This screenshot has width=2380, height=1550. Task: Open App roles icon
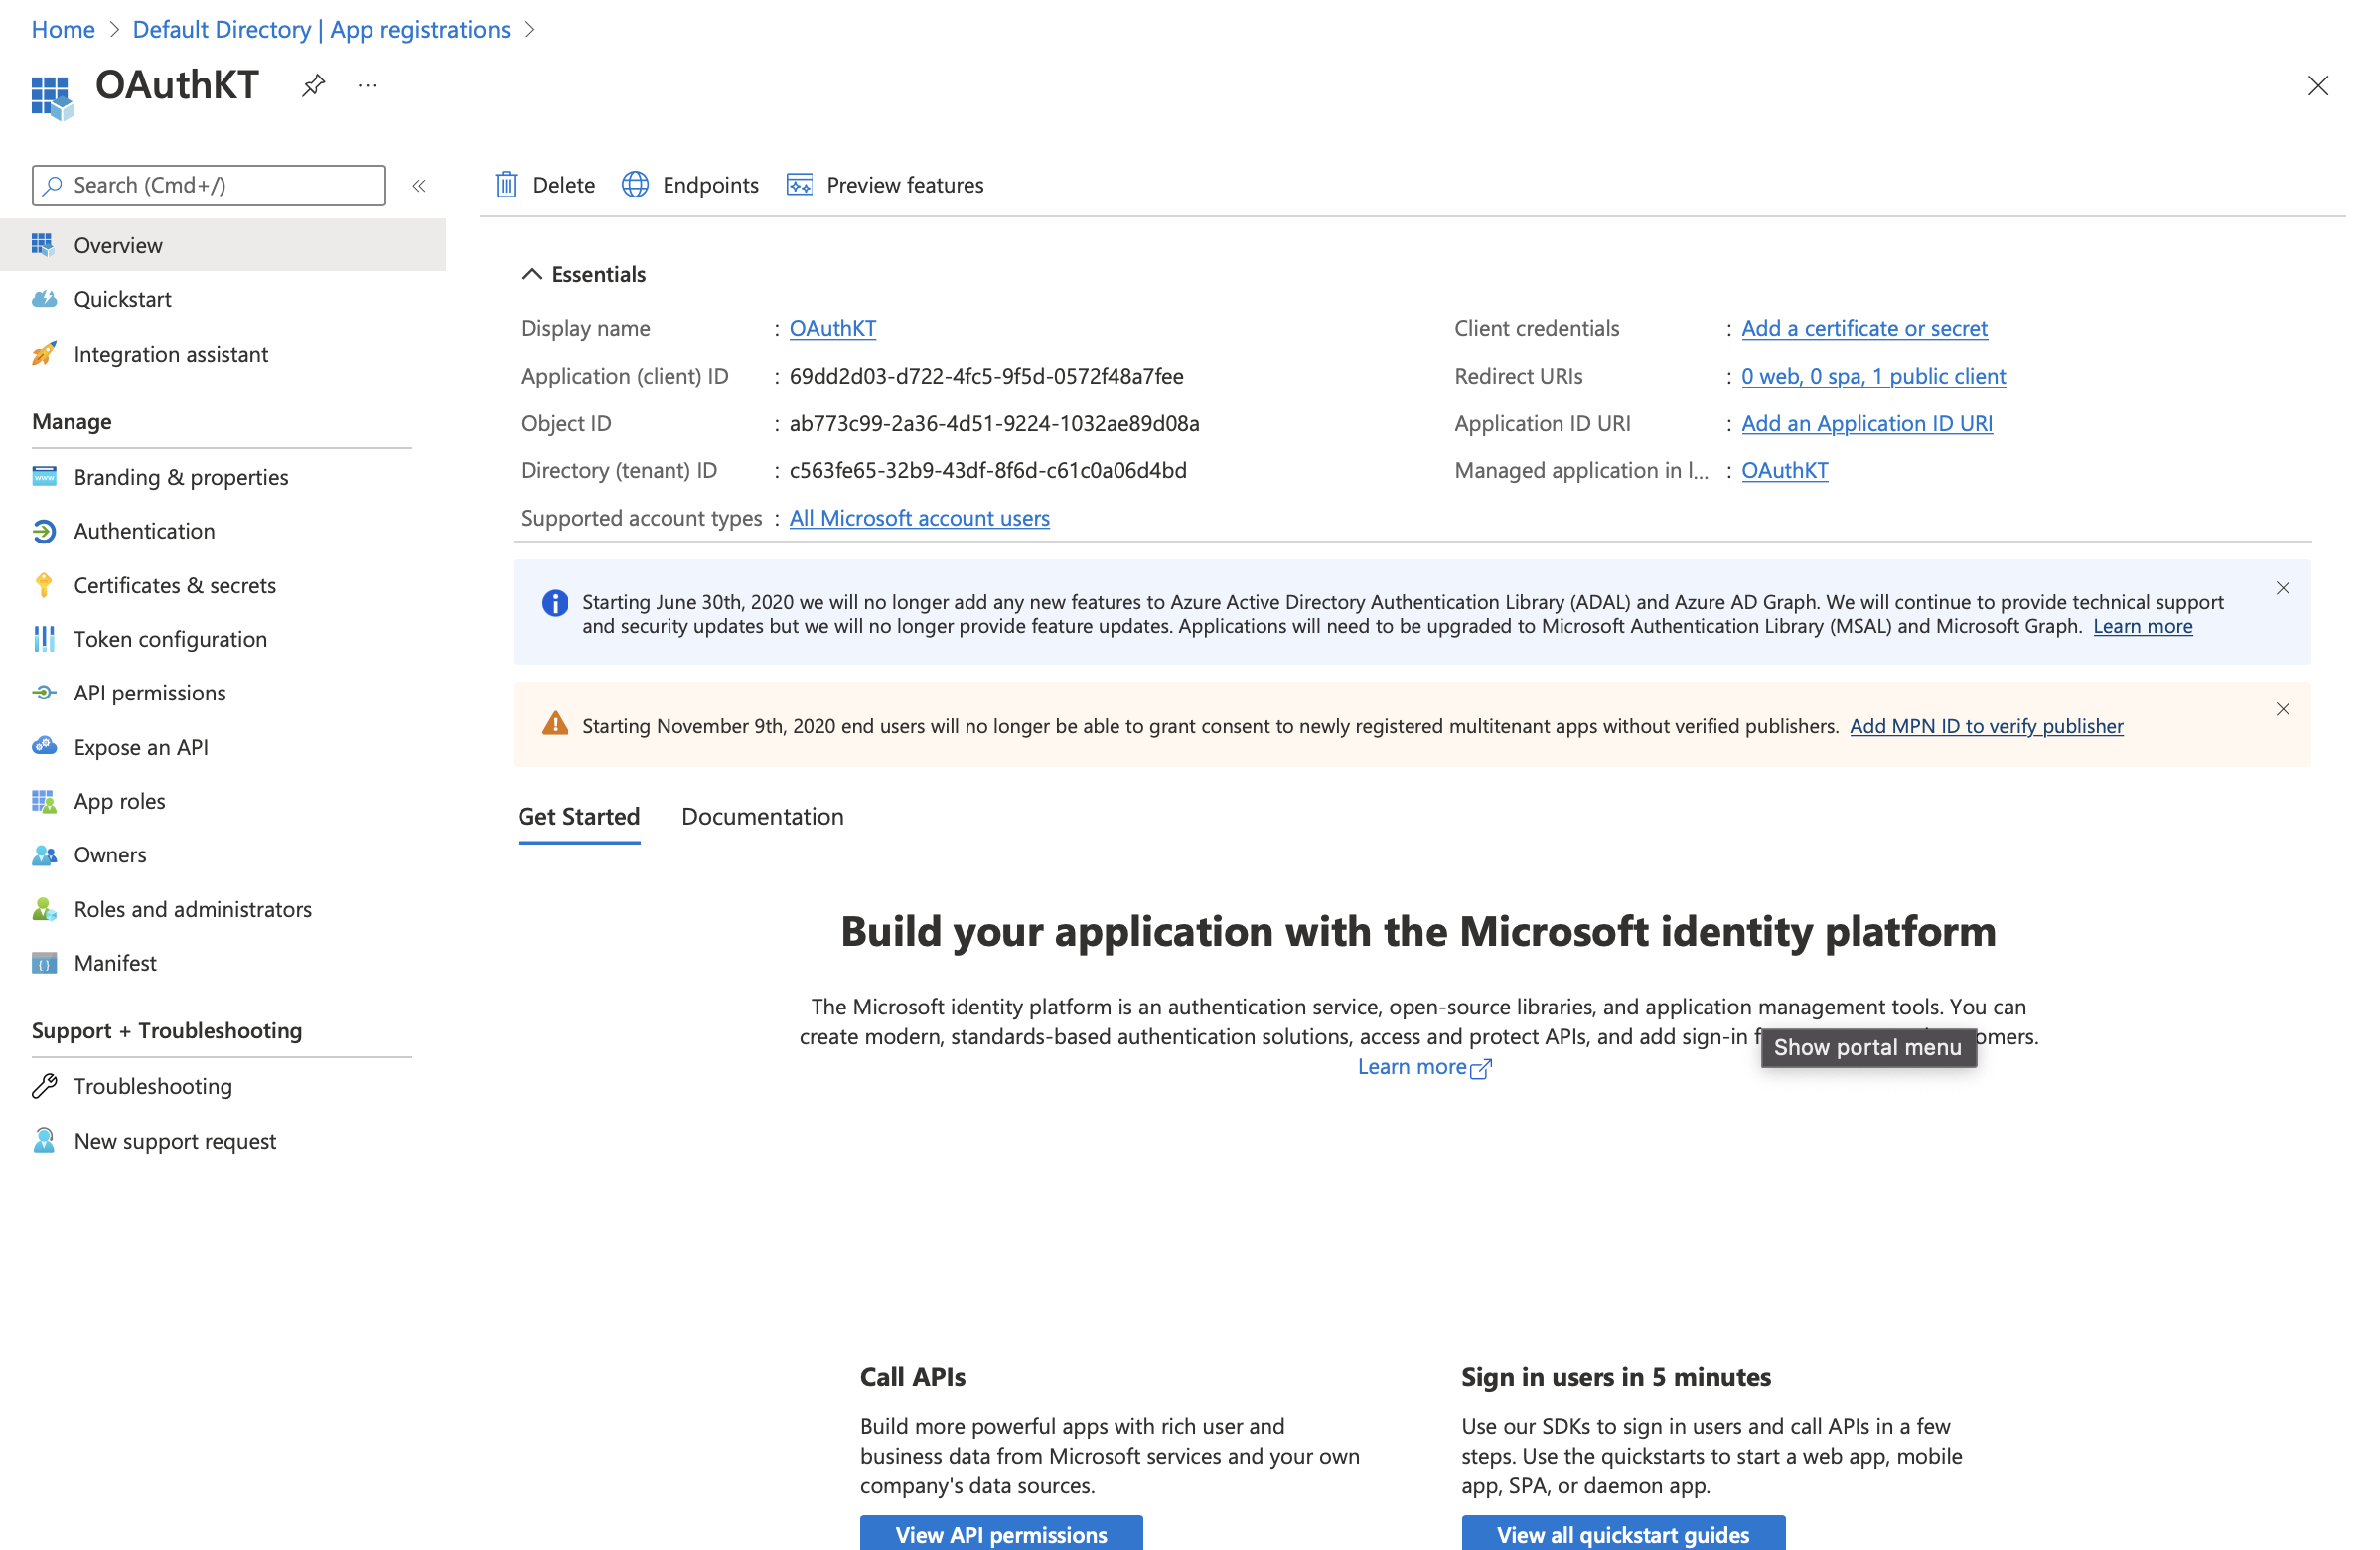44,801
